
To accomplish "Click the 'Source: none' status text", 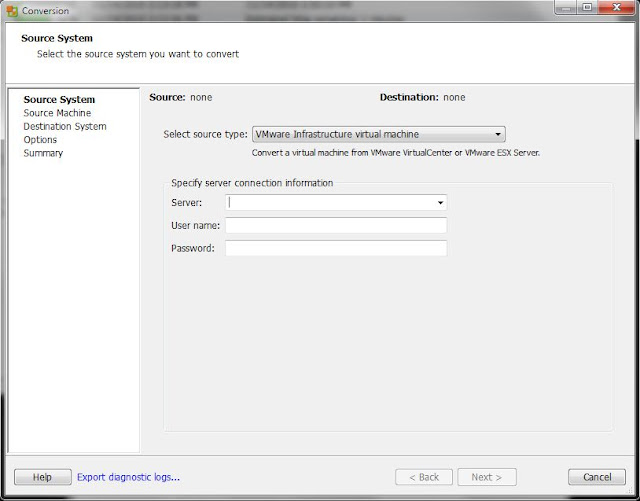I will [180, 98].
